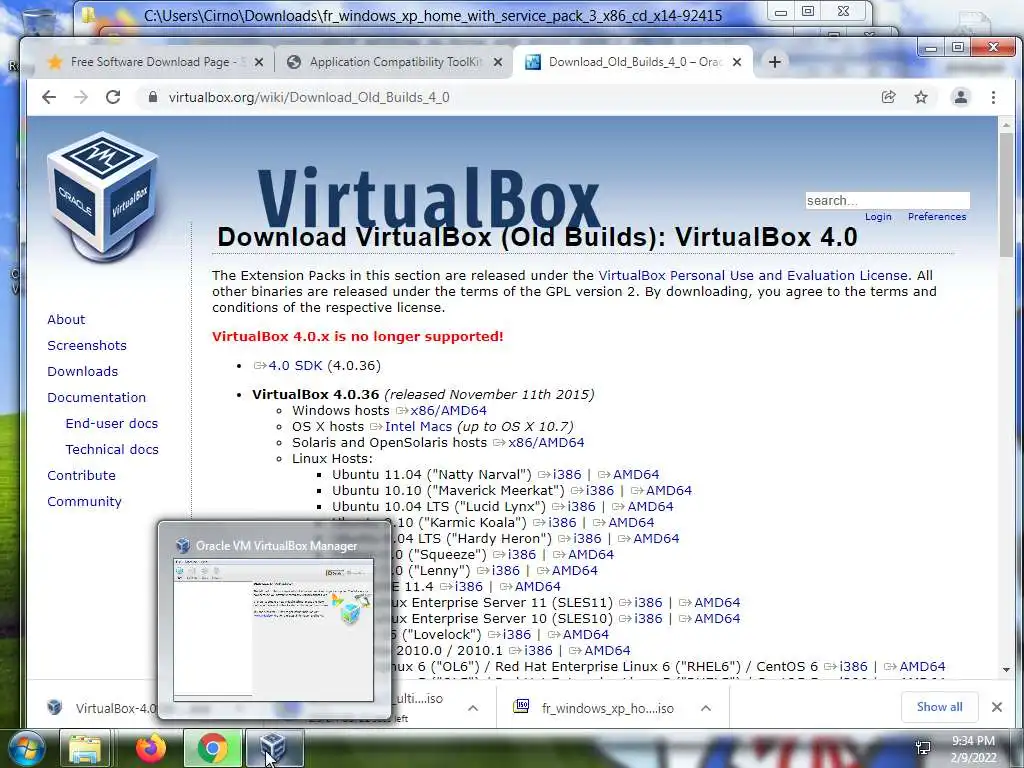Click the VirtualBox cube logo

pos(104,199)
